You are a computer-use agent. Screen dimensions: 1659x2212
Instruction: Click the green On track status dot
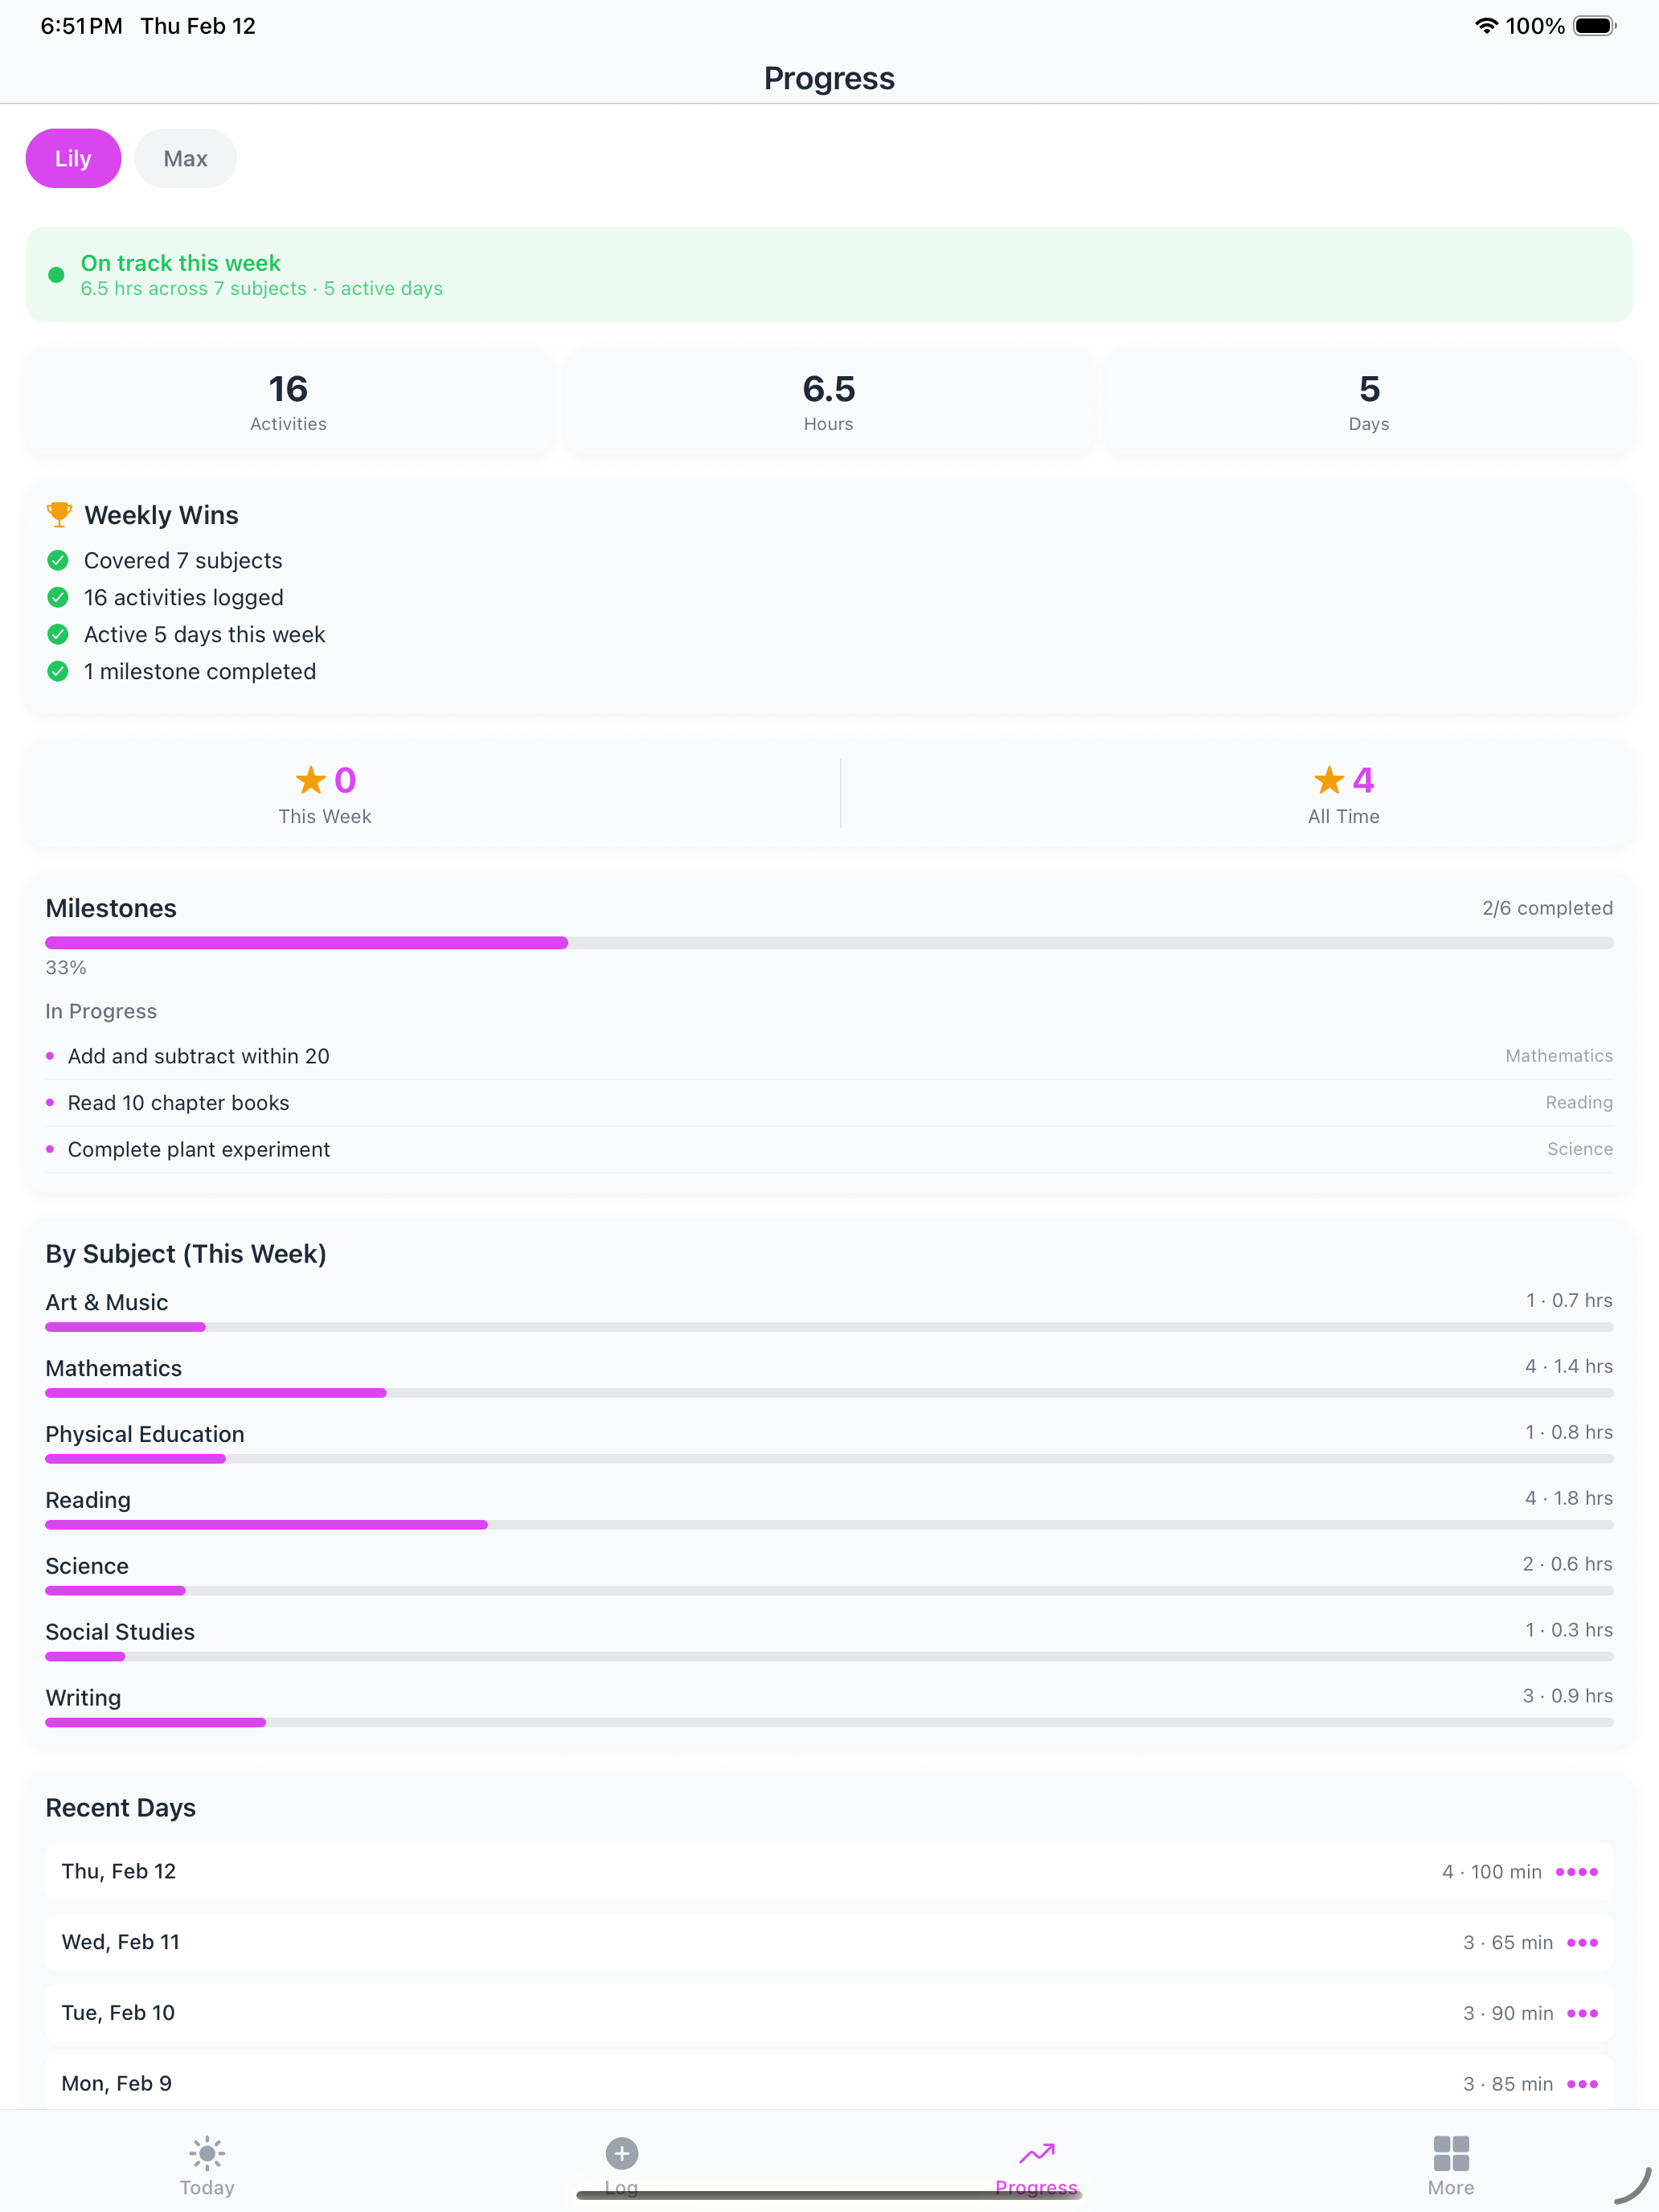56,275
